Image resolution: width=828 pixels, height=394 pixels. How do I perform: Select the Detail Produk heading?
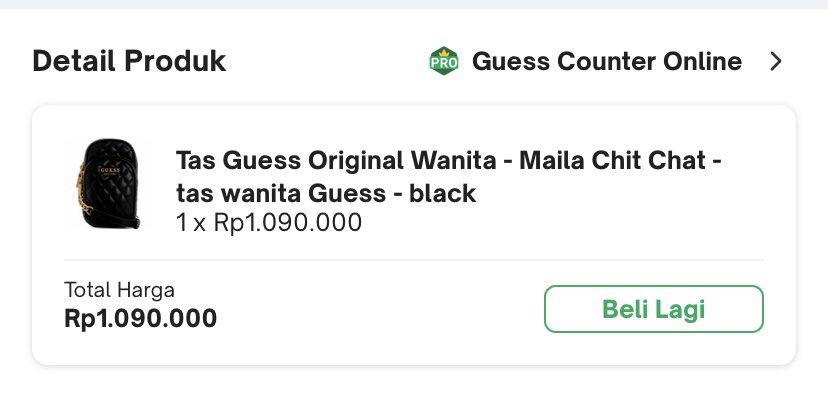pyautogui.click(x=129, y=61)
